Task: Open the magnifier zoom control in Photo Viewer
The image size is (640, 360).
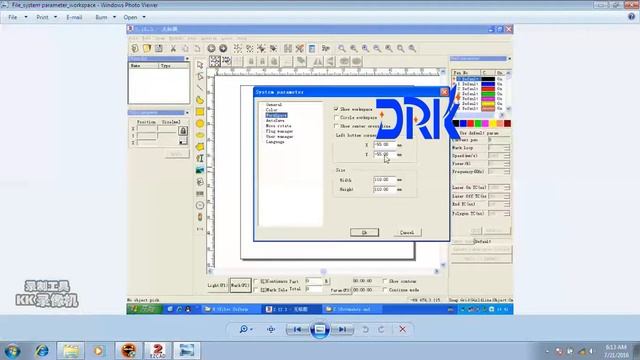Action: [246, 329]
